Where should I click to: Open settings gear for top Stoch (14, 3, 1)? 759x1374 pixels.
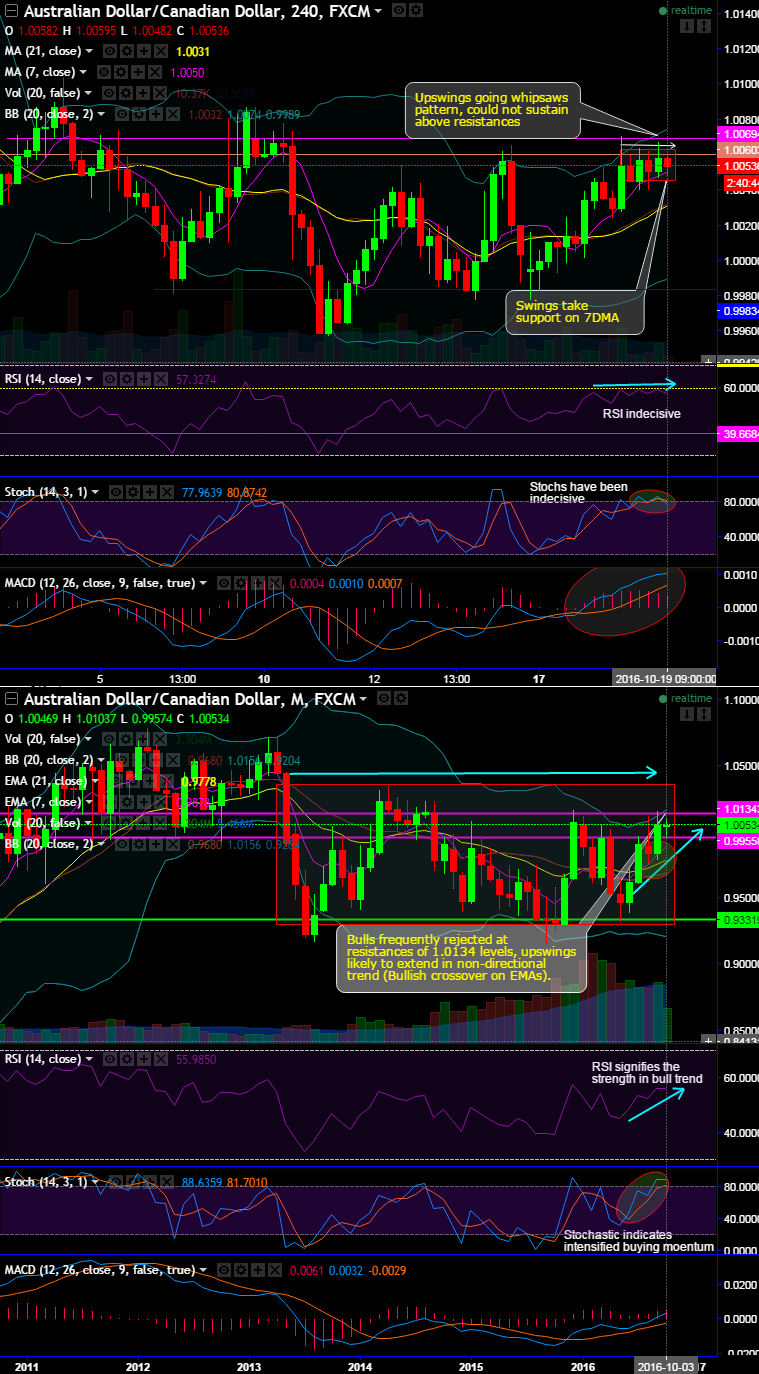(133, 492)
